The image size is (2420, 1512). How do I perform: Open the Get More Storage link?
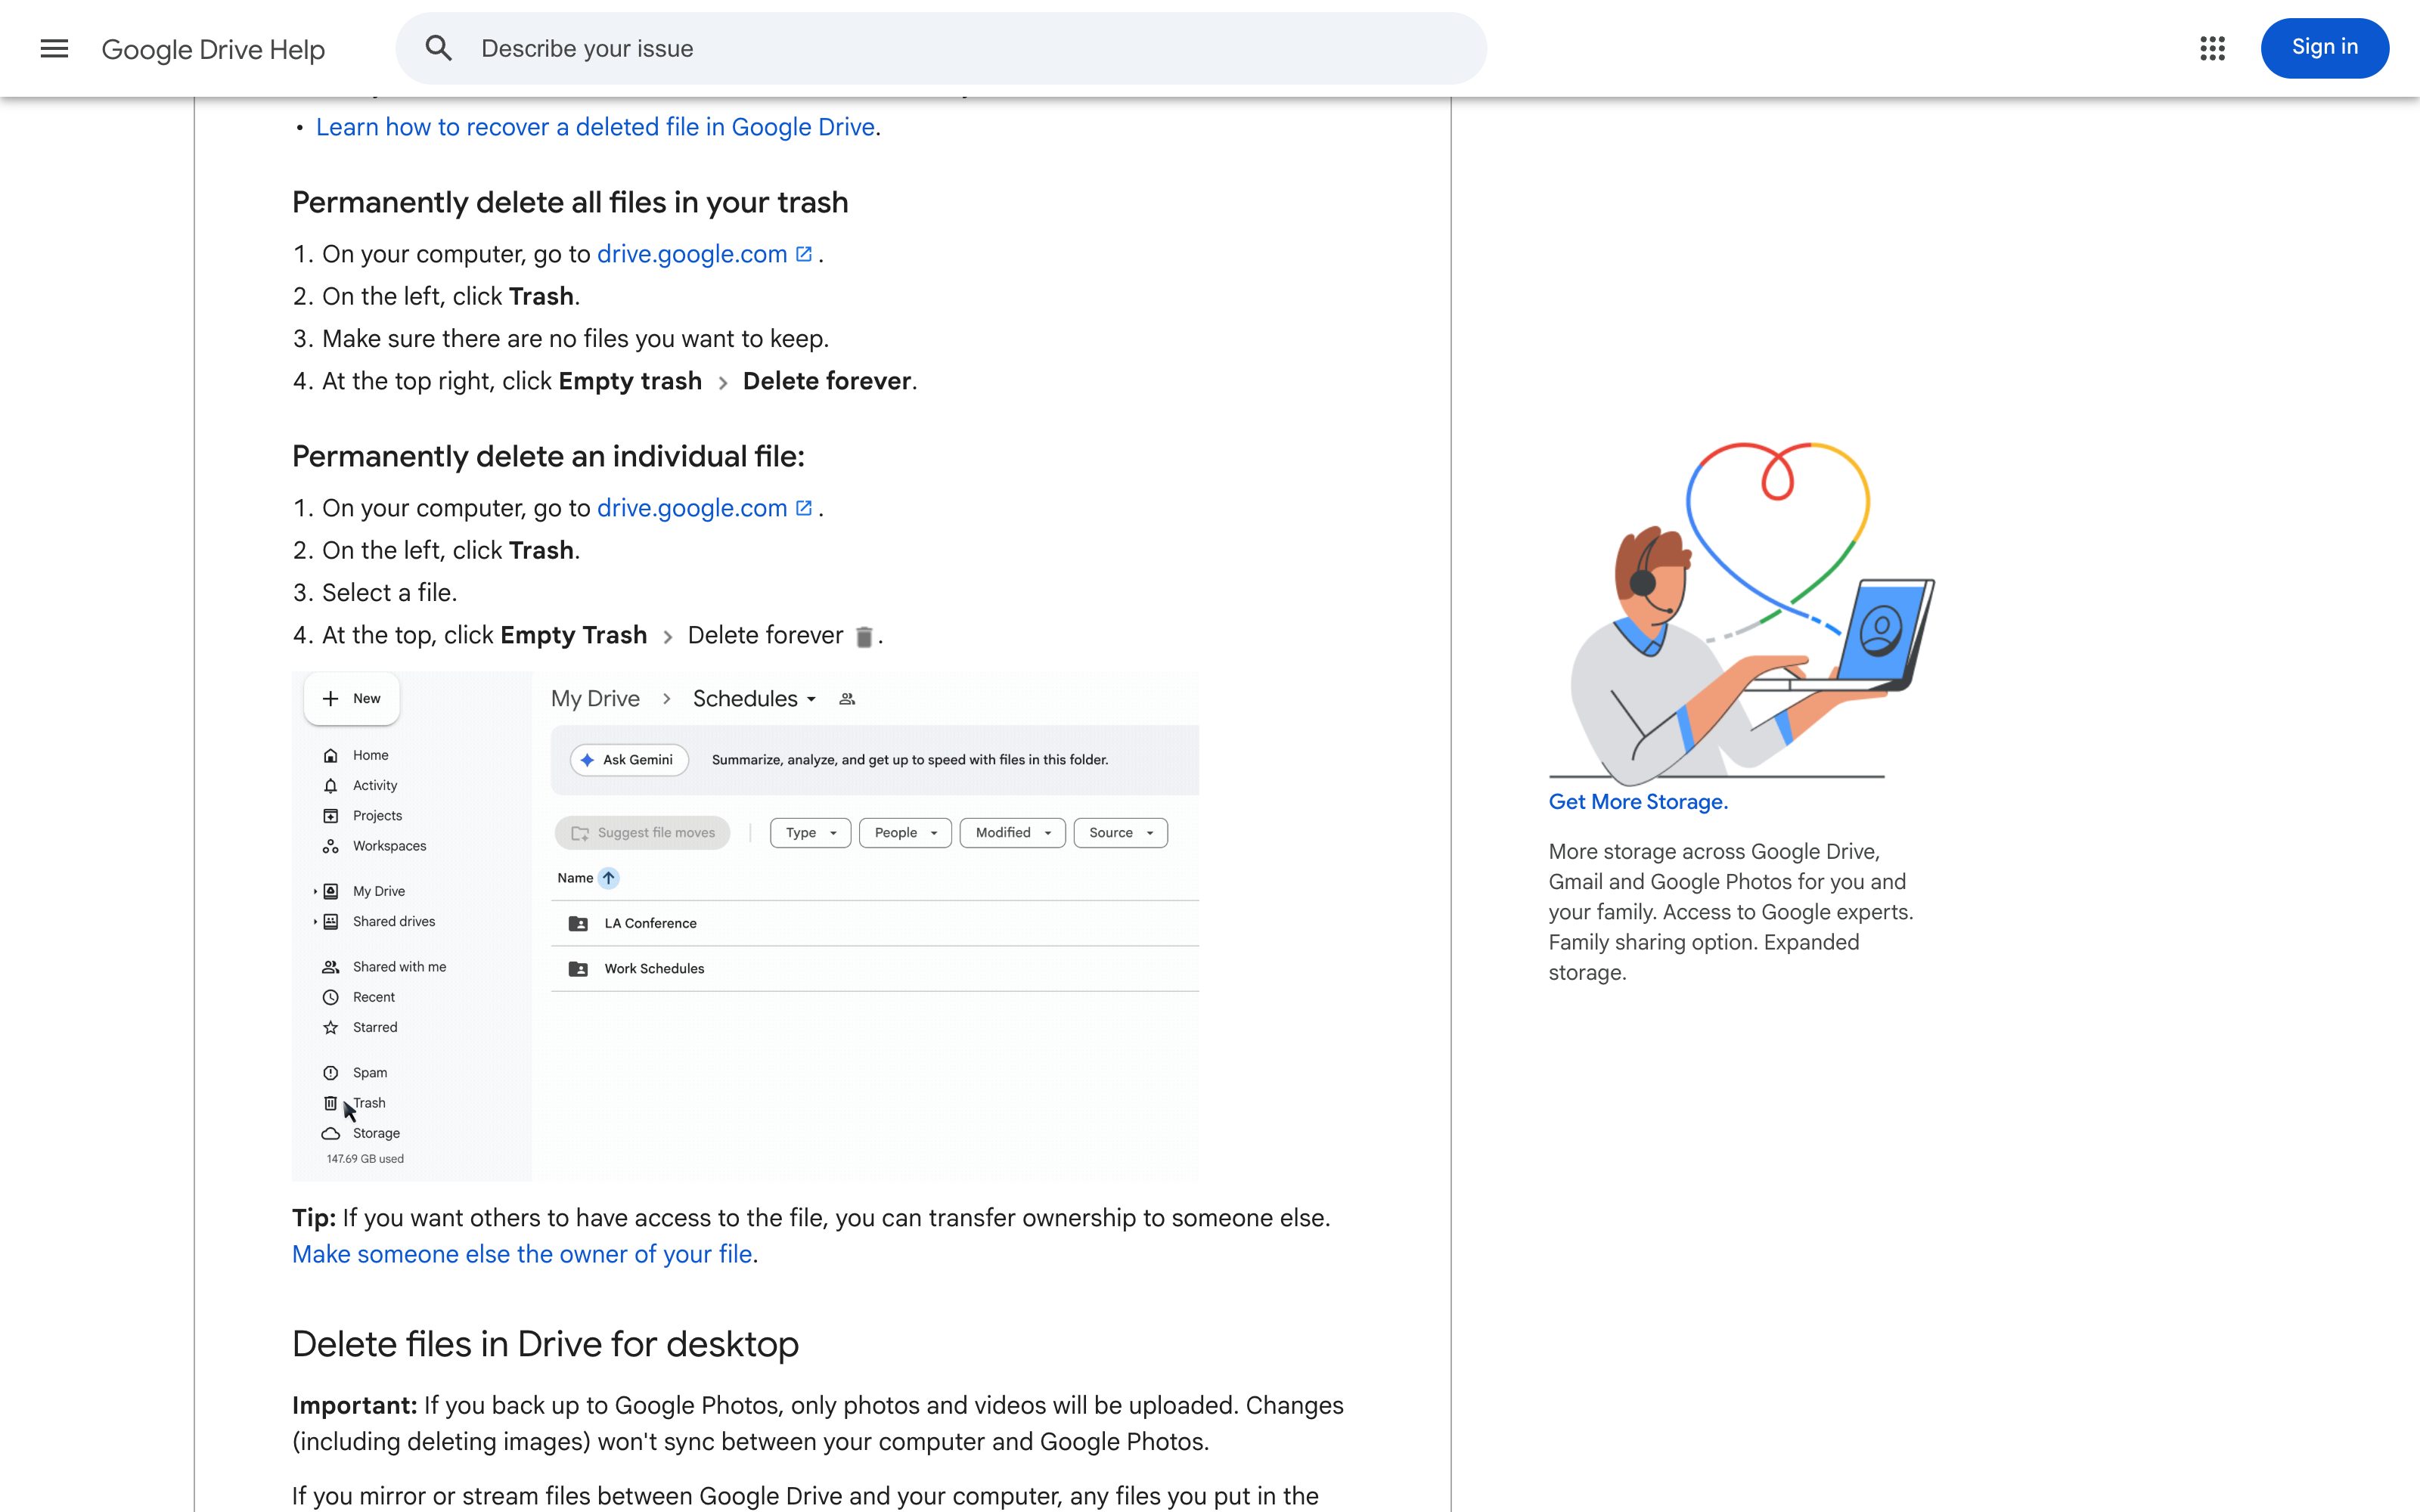click(x=1638, y=802)
